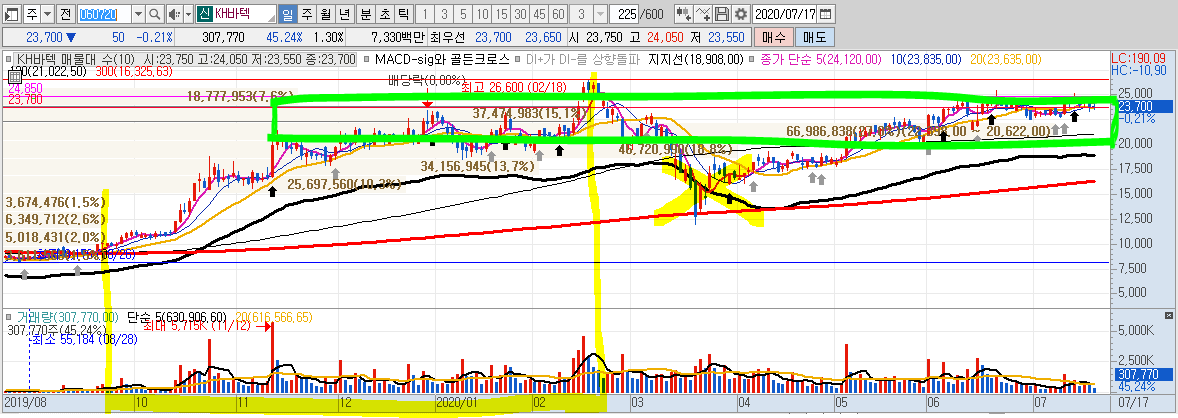Screen dimensions: 1178x418
Task: Click the stock code input 060720
Action: tap(104, 14)
